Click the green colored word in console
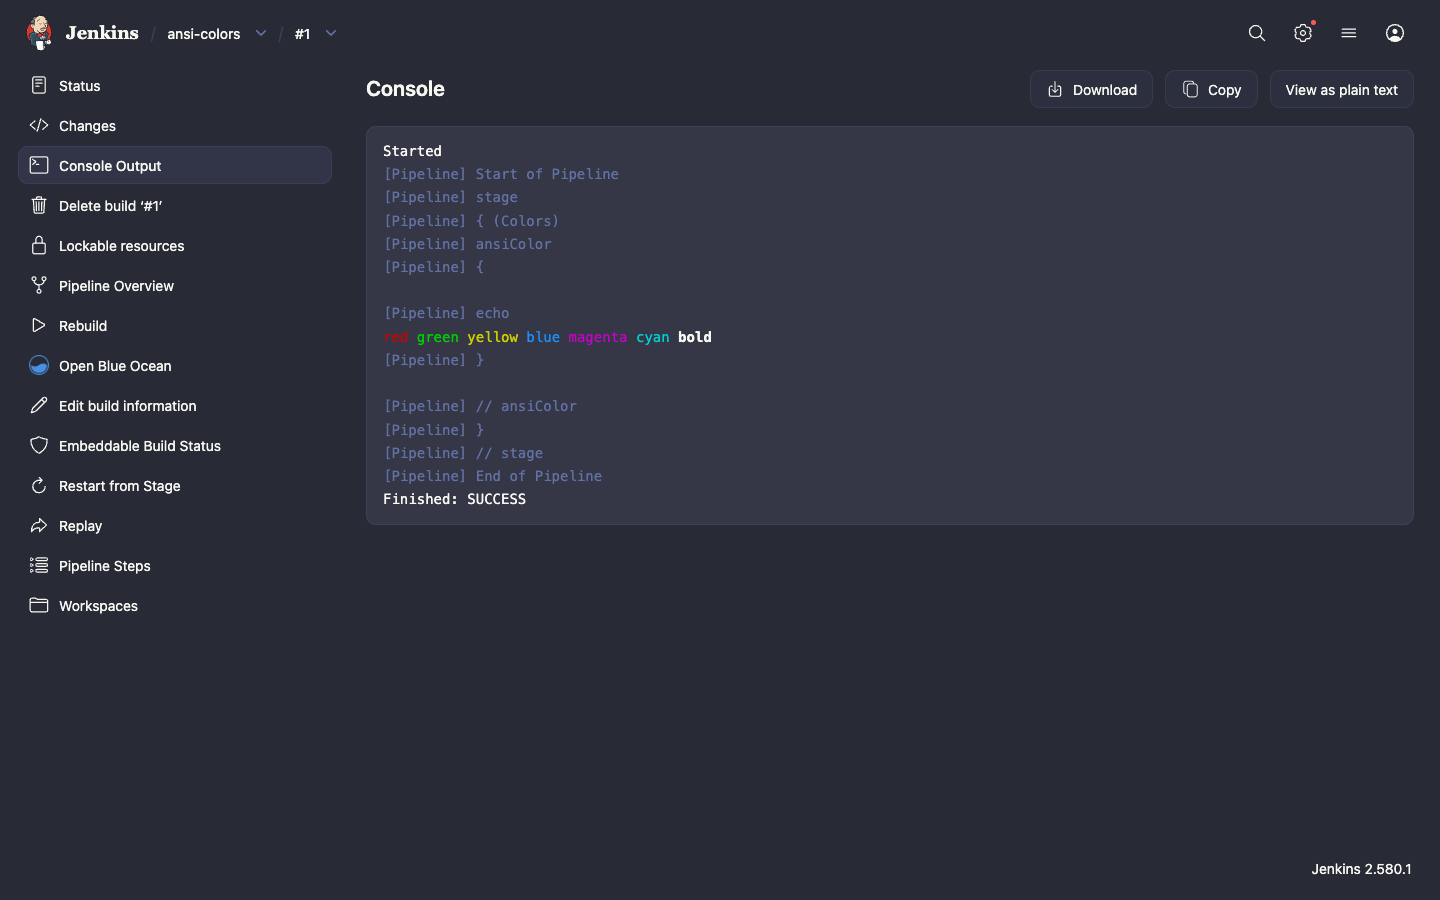Viewport: 1440px width, 900px height. pyautogui.click(x=438, y=337)
